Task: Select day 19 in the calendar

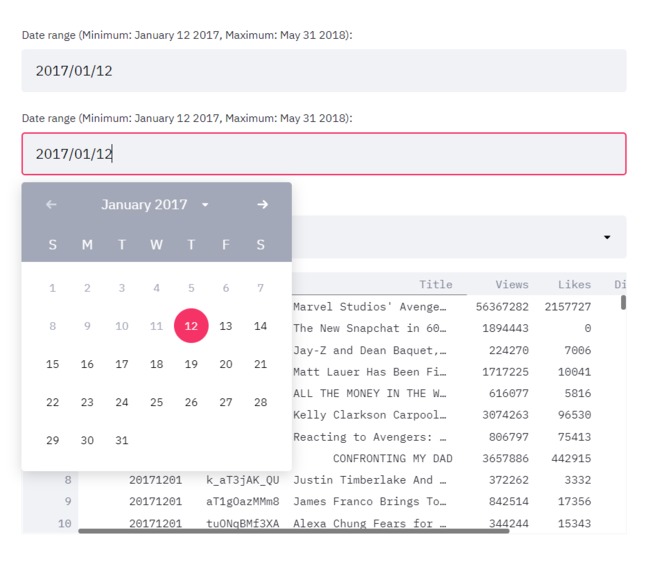Action: coord(191,364)
